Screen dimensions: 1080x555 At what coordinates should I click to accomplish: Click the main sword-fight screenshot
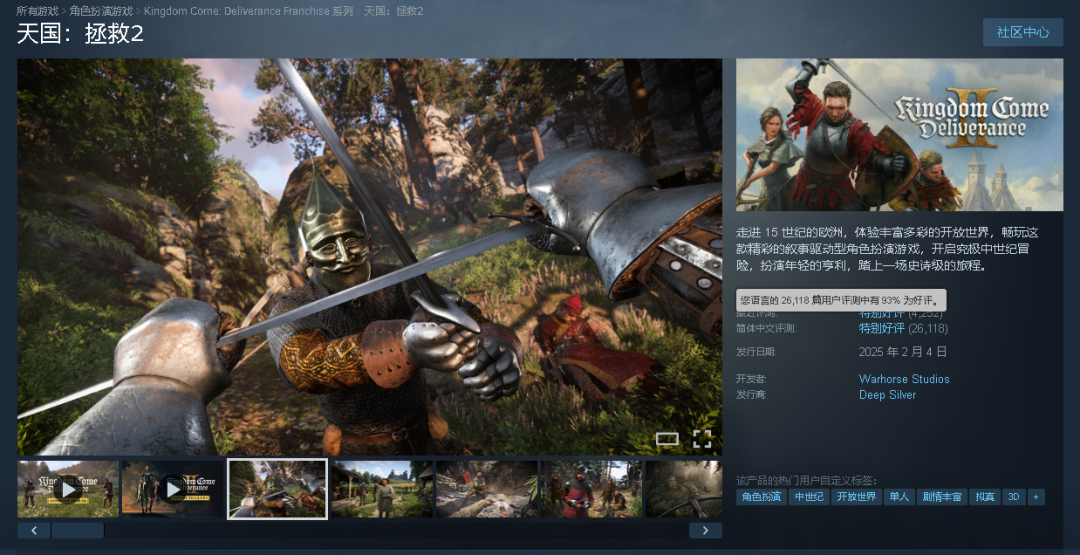click(370, 257)
